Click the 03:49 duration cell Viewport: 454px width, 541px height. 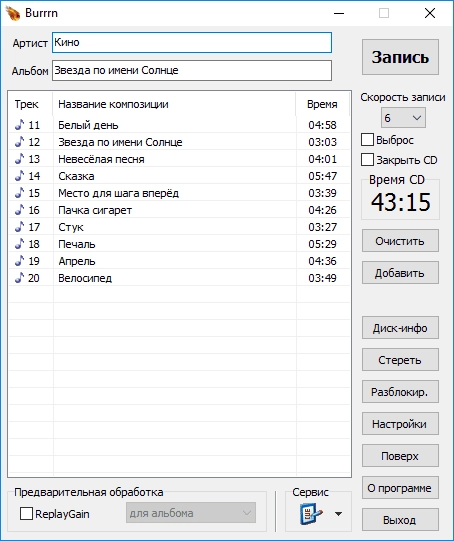point(322,278)
